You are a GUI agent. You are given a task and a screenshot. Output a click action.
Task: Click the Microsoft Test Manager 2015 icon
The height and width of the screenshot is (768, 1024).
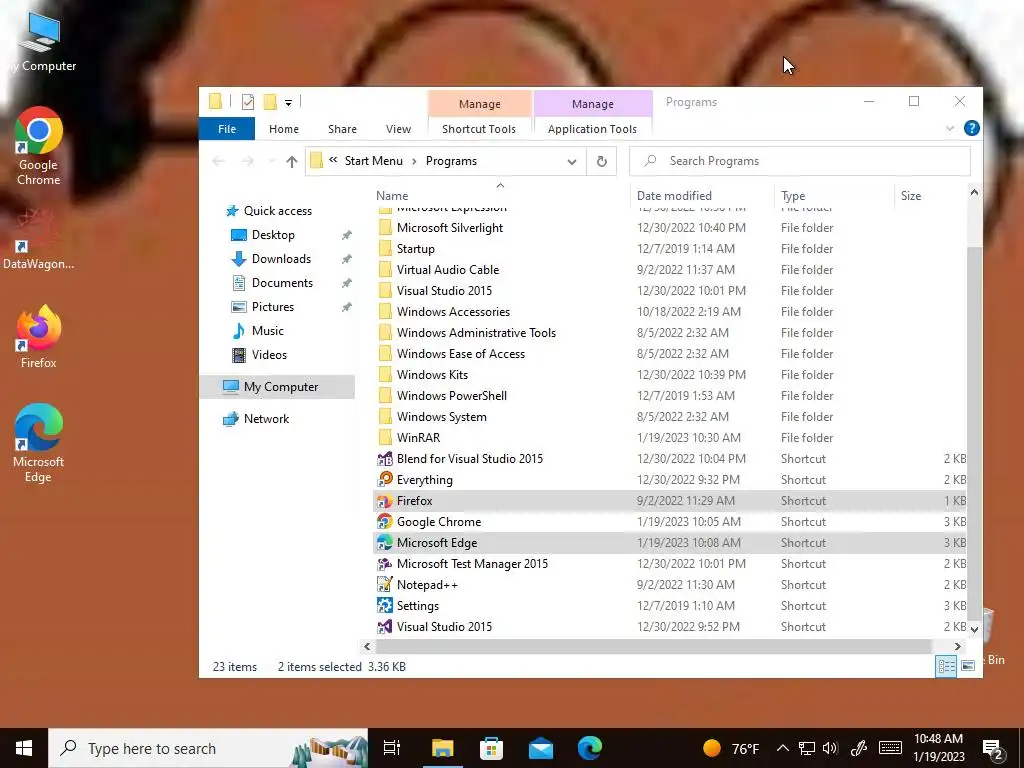click(385, 564)
